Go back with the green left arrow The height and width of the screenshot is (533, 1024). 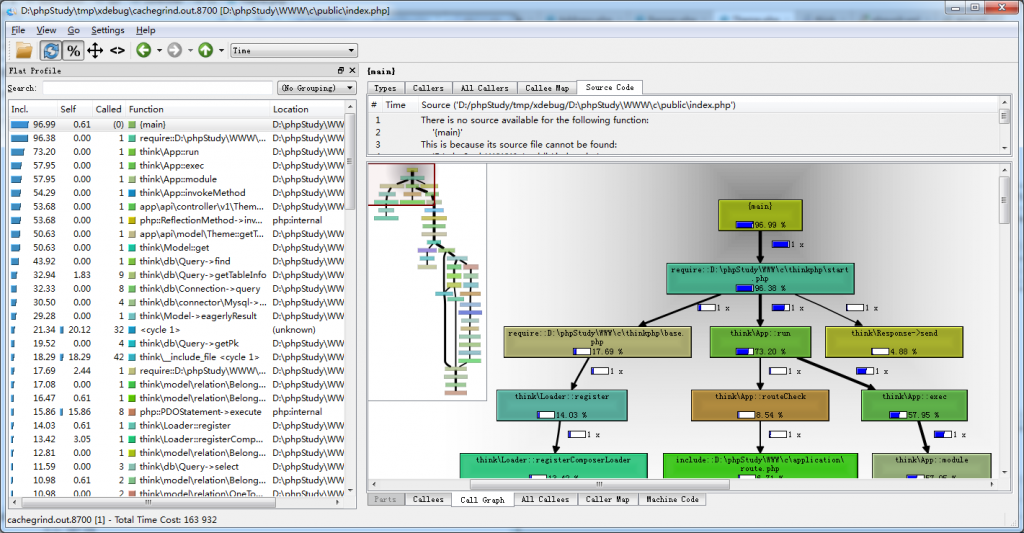pyautogui.click(x=144, y=50)
